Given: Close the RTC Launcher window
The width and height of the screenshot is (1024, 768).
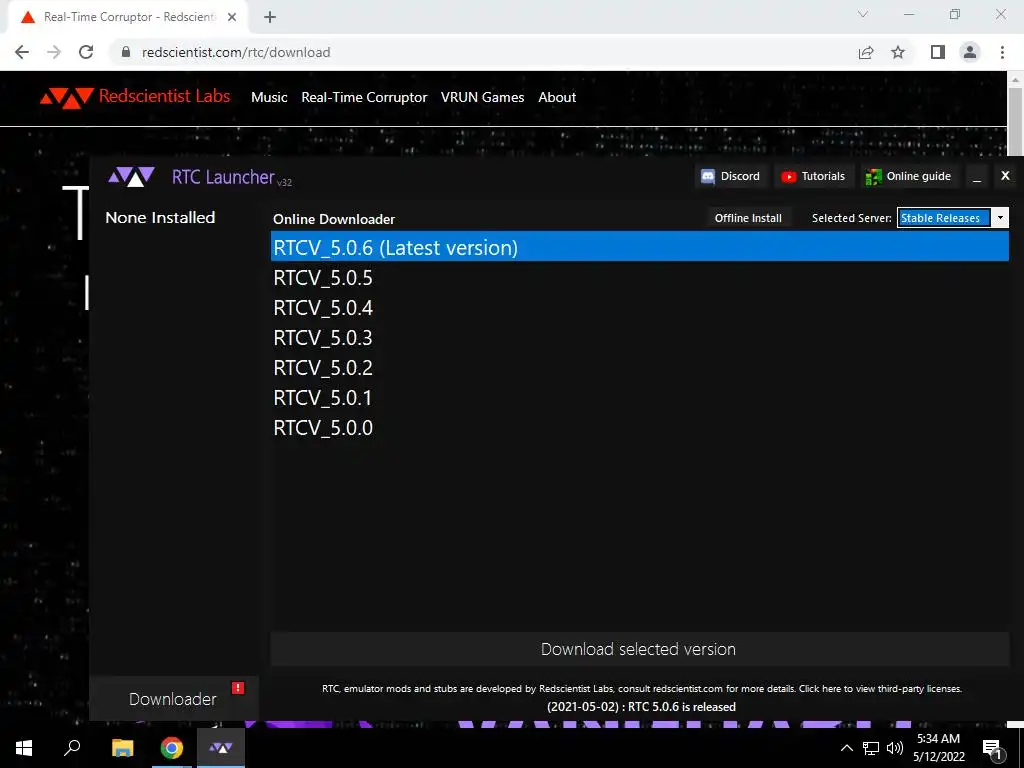Looking at the screenshot, I should coord(1005,176).
